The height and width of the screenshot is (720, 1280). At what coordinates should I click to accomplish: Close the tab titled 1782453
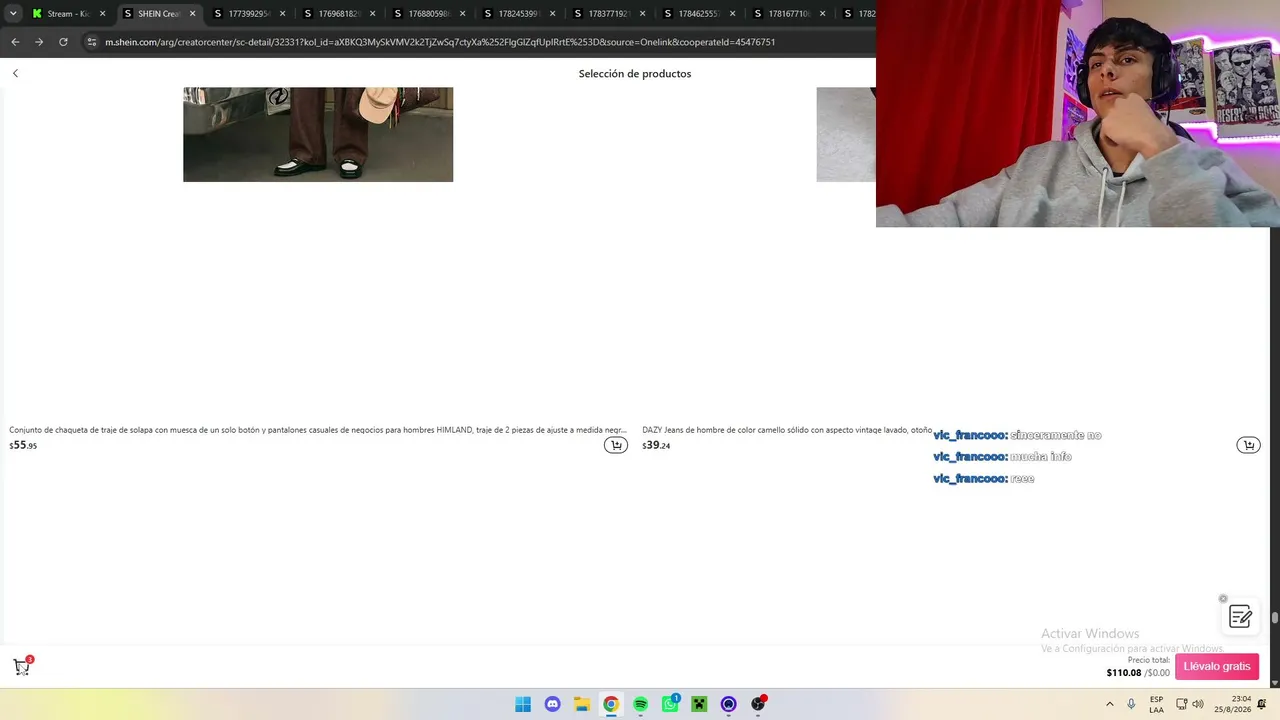552,14
